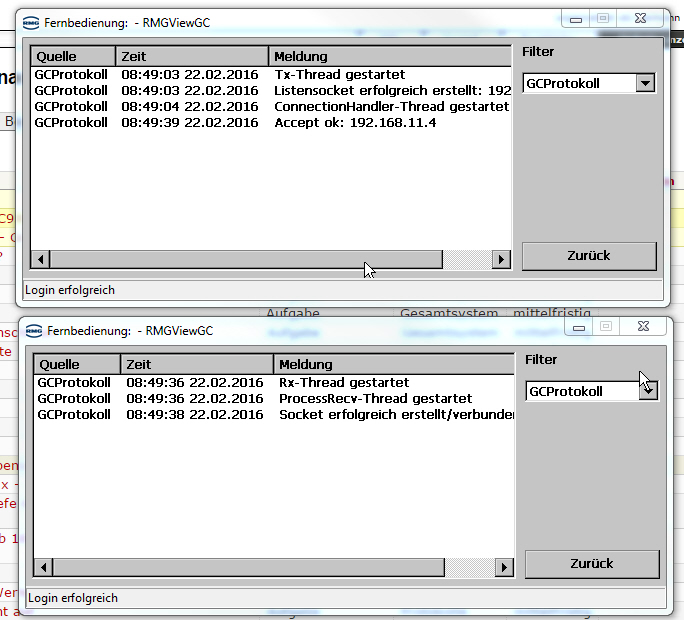Sort upper list by the Quelle column header
This screenshot has width=684, height=620.
click(x=73, y=56)
